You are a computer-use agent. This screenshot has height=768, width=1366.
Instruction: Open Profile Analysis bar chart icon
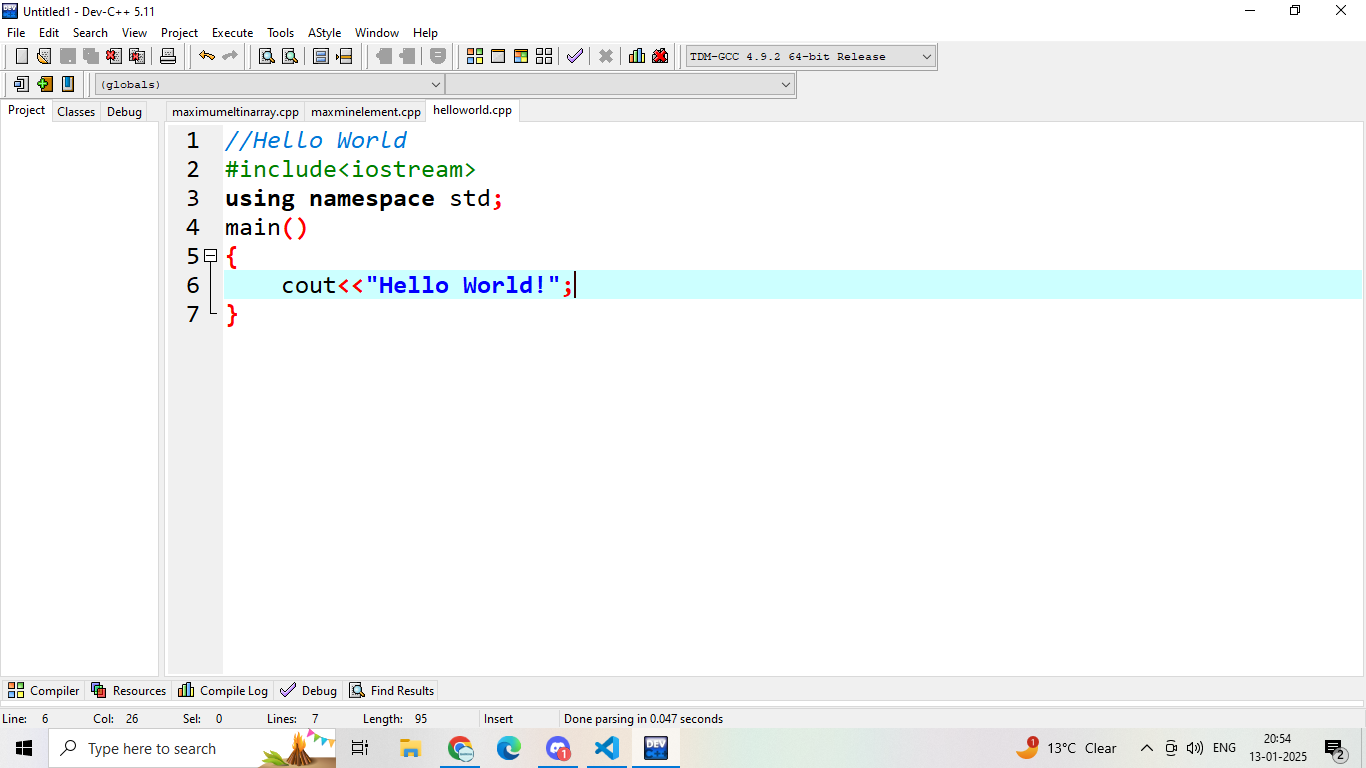pyautogui.click(x=637, y=56)
